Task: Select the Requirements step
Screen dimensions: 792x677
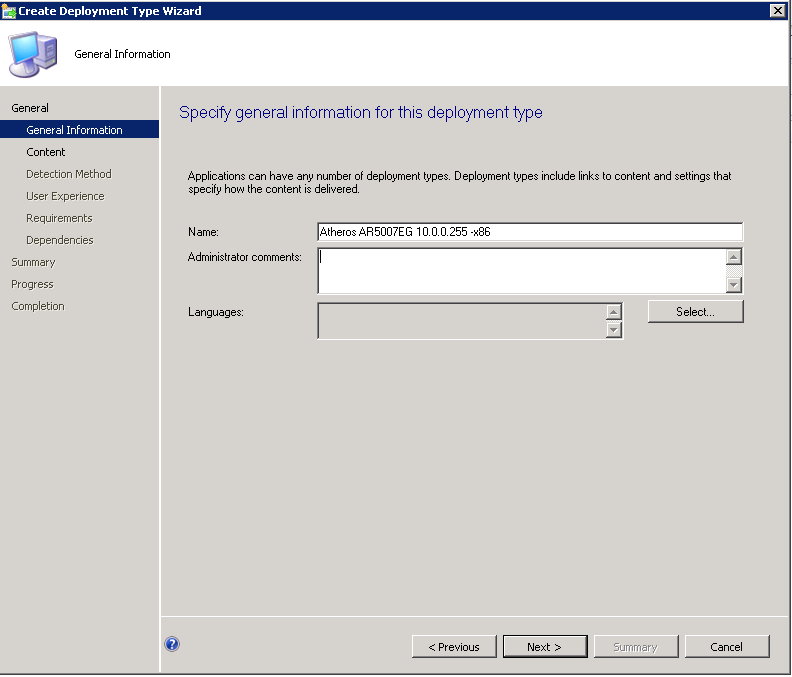Action: point(59,218)
